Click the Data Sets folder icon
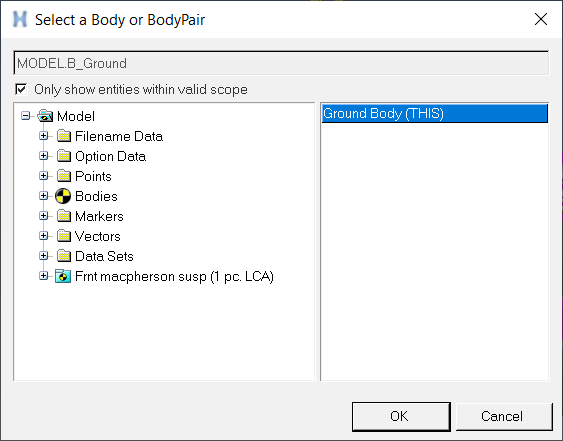 [64, 256]
